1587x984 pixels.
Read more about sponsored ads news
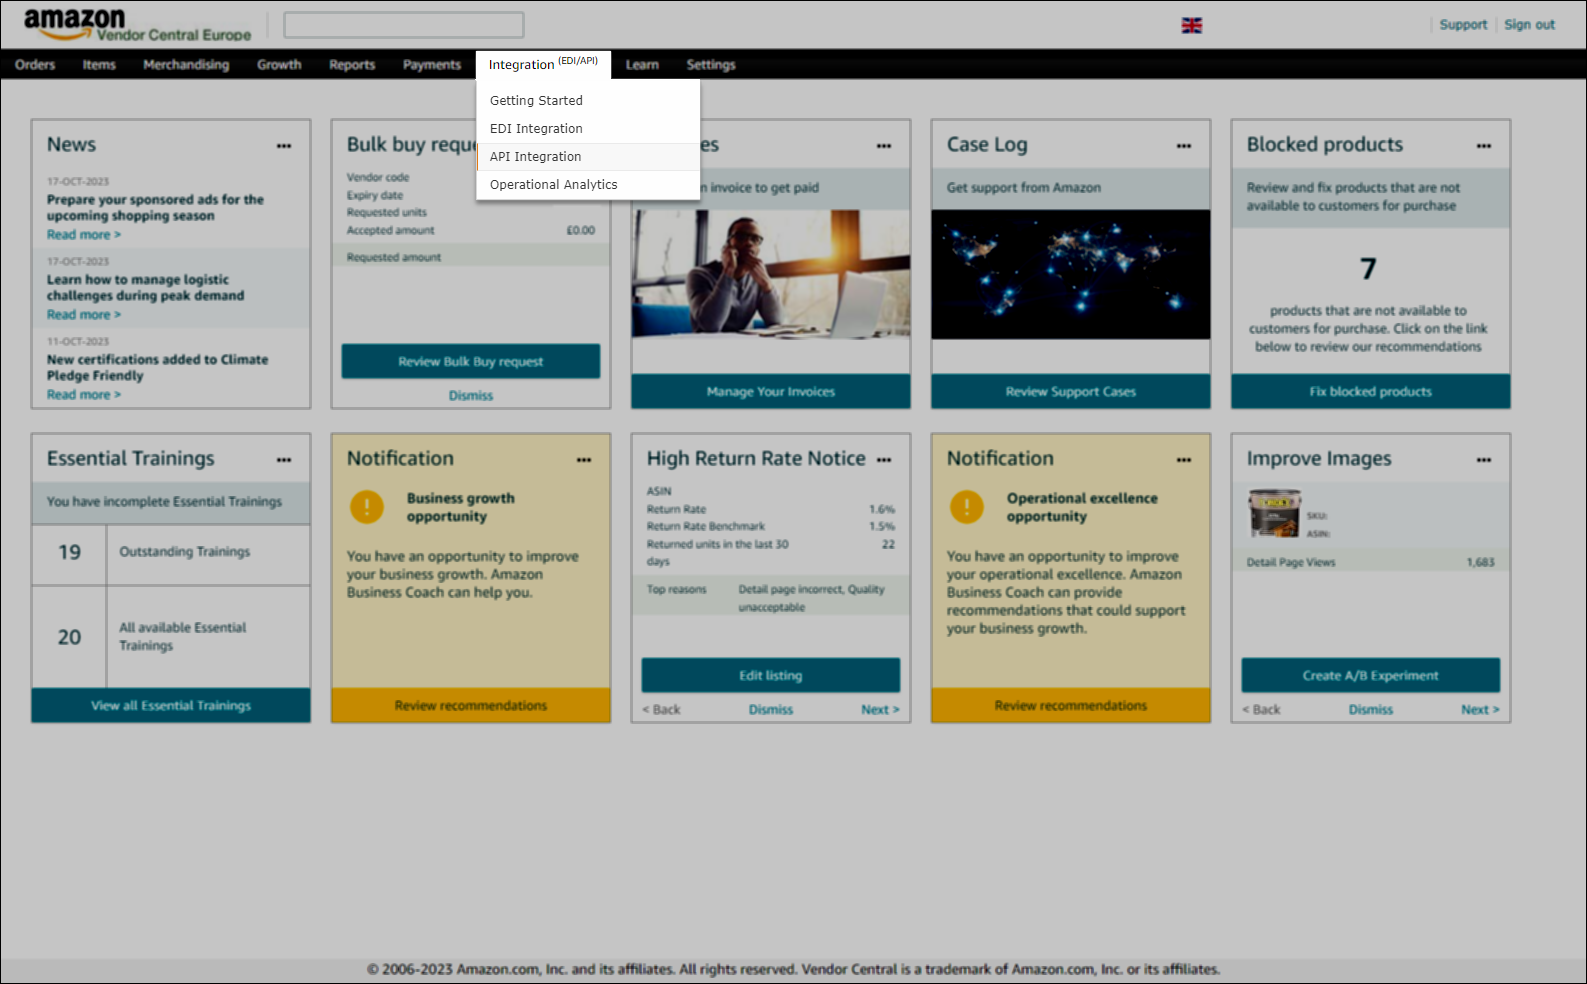[84, 235]
